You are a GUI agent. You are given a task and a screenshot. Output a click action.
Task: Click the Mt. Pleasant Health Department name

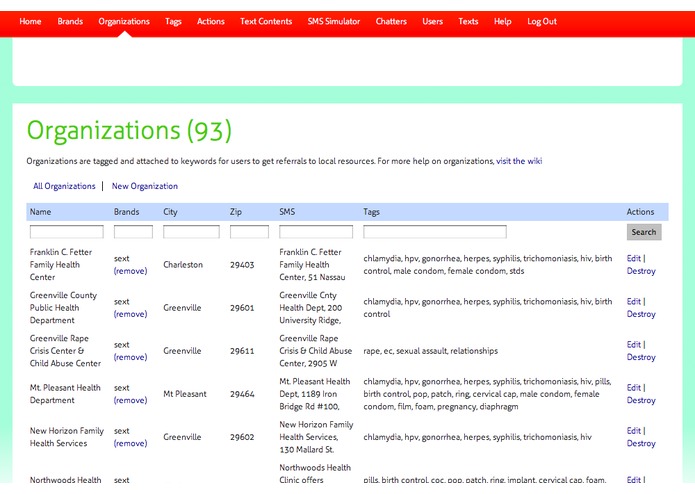(65, 393)
